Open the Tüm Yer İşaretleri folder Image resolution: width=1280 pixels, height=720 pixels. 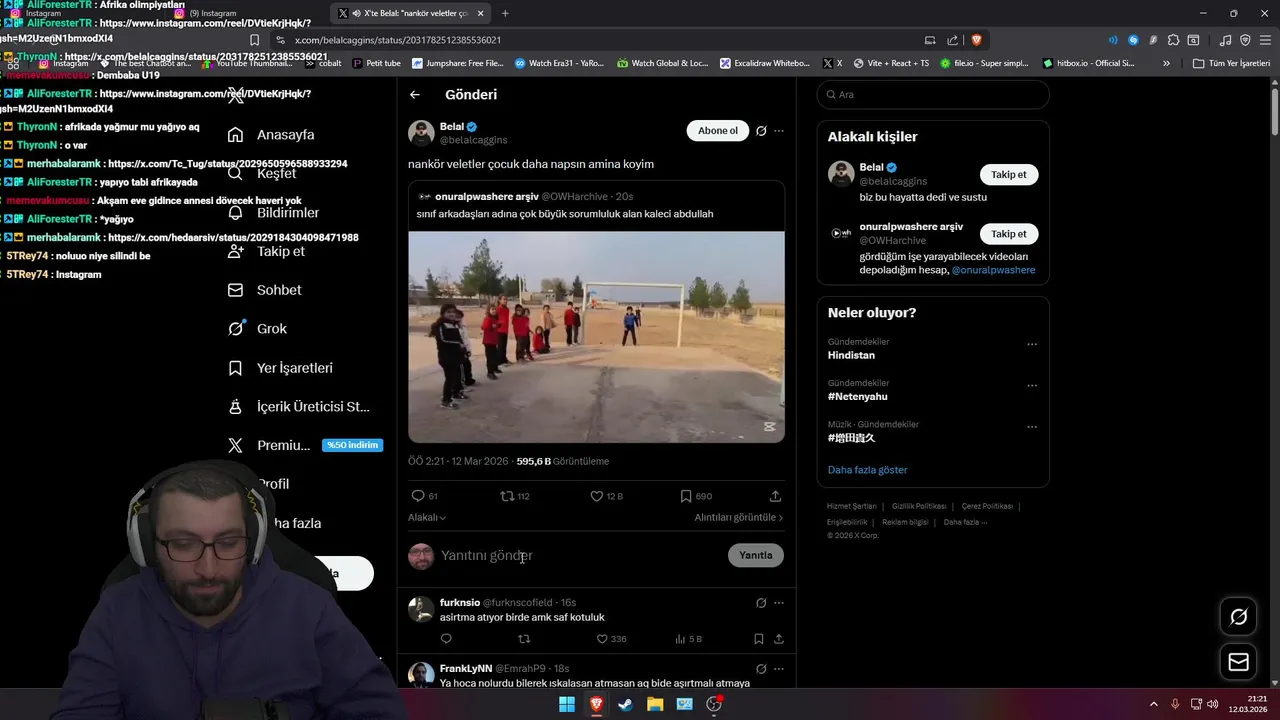1231,63
